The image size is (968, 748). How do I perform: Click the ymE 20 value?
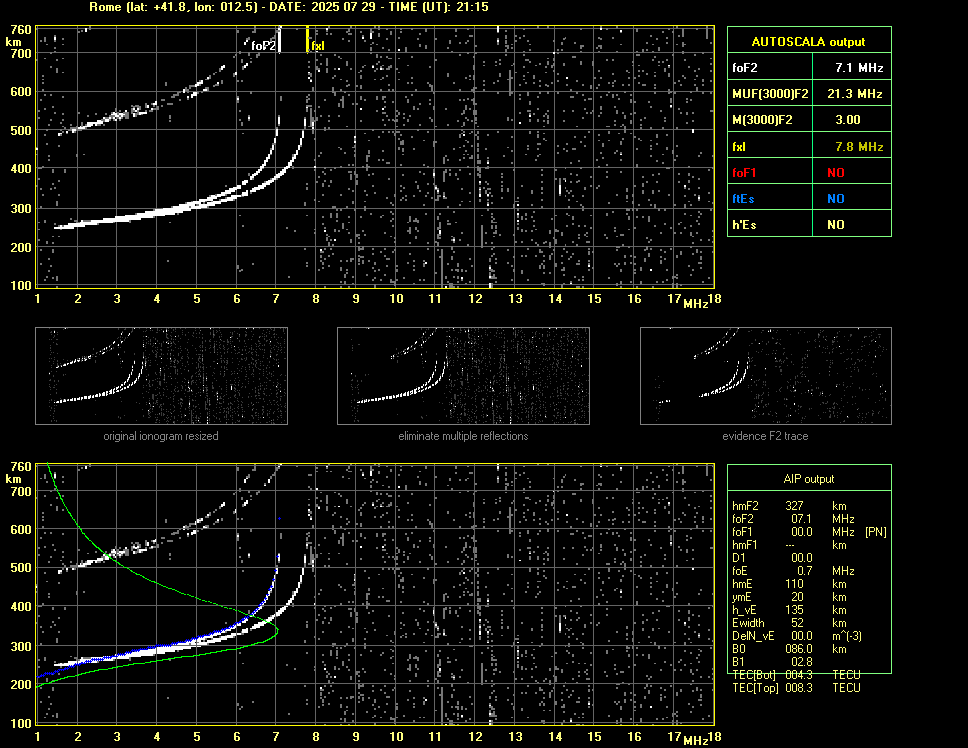pyautogui.click(x=797, y=597)
